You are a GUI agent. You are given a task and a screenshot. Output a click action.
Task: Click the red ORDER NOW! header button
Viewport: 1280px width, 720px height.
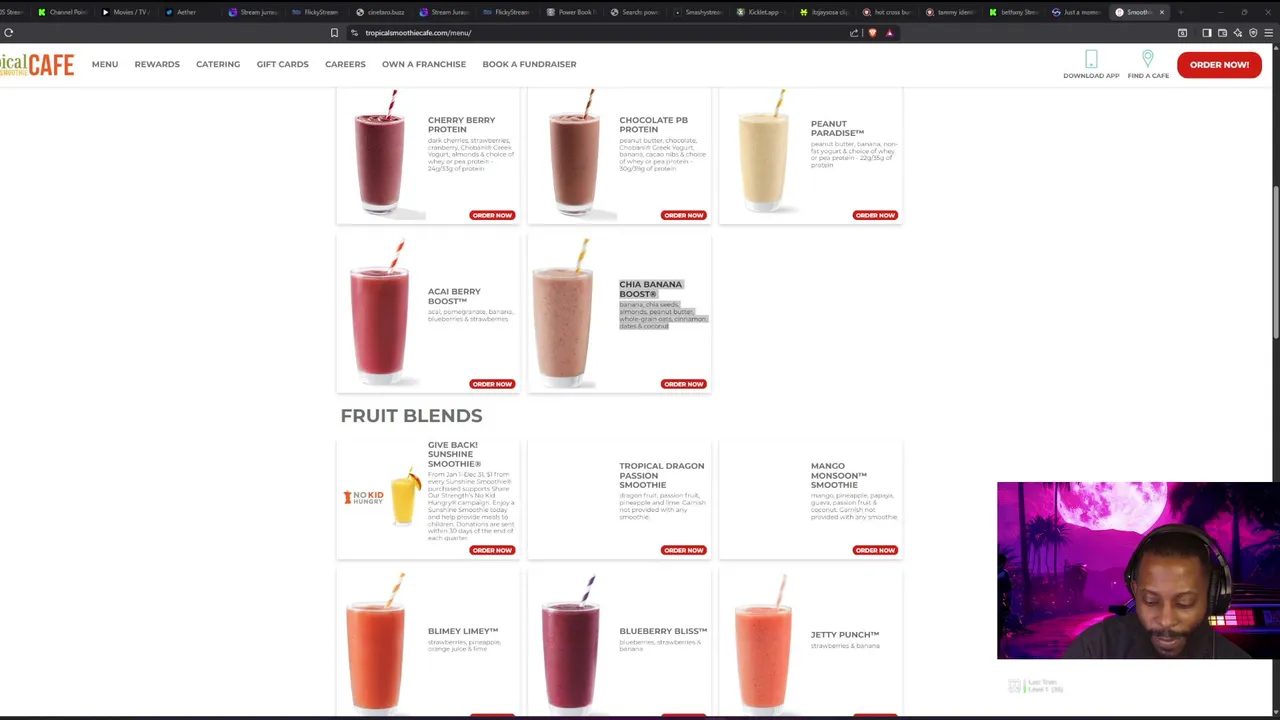pos(1219,65)
